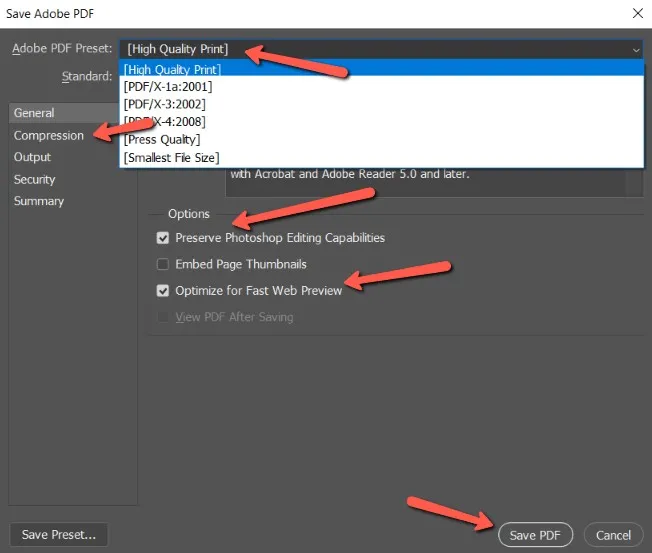Image resolution: width=652 pixels, height=553 pixels.
Task: View the Summary section
Action: coord(39,201)
